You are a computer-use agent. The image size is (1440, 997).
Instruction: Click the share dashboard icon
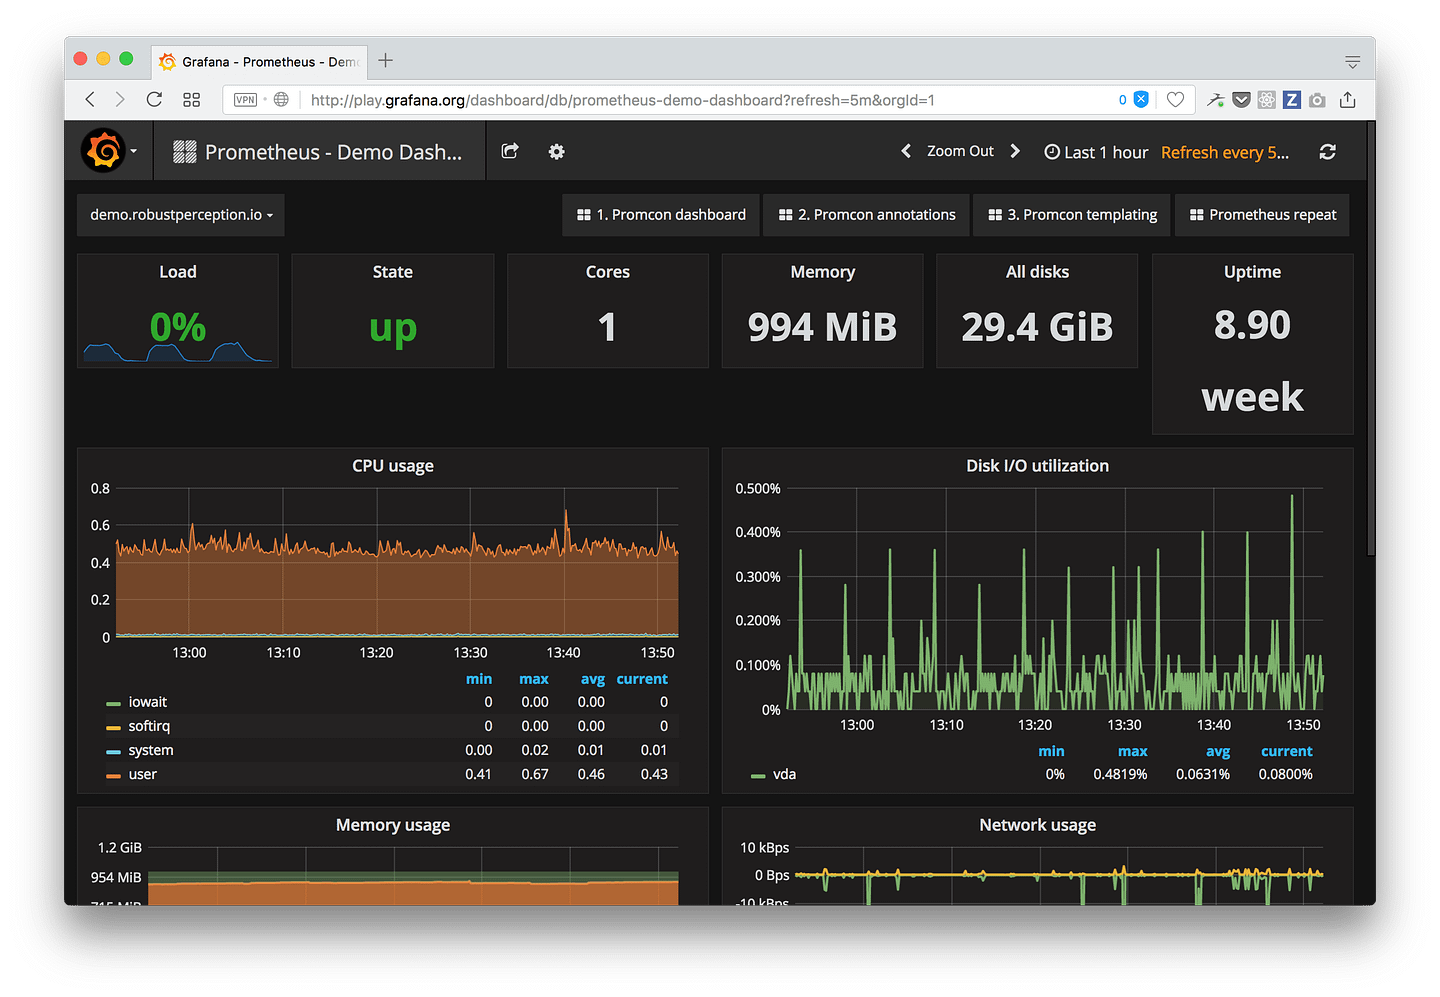click(510, 151)
